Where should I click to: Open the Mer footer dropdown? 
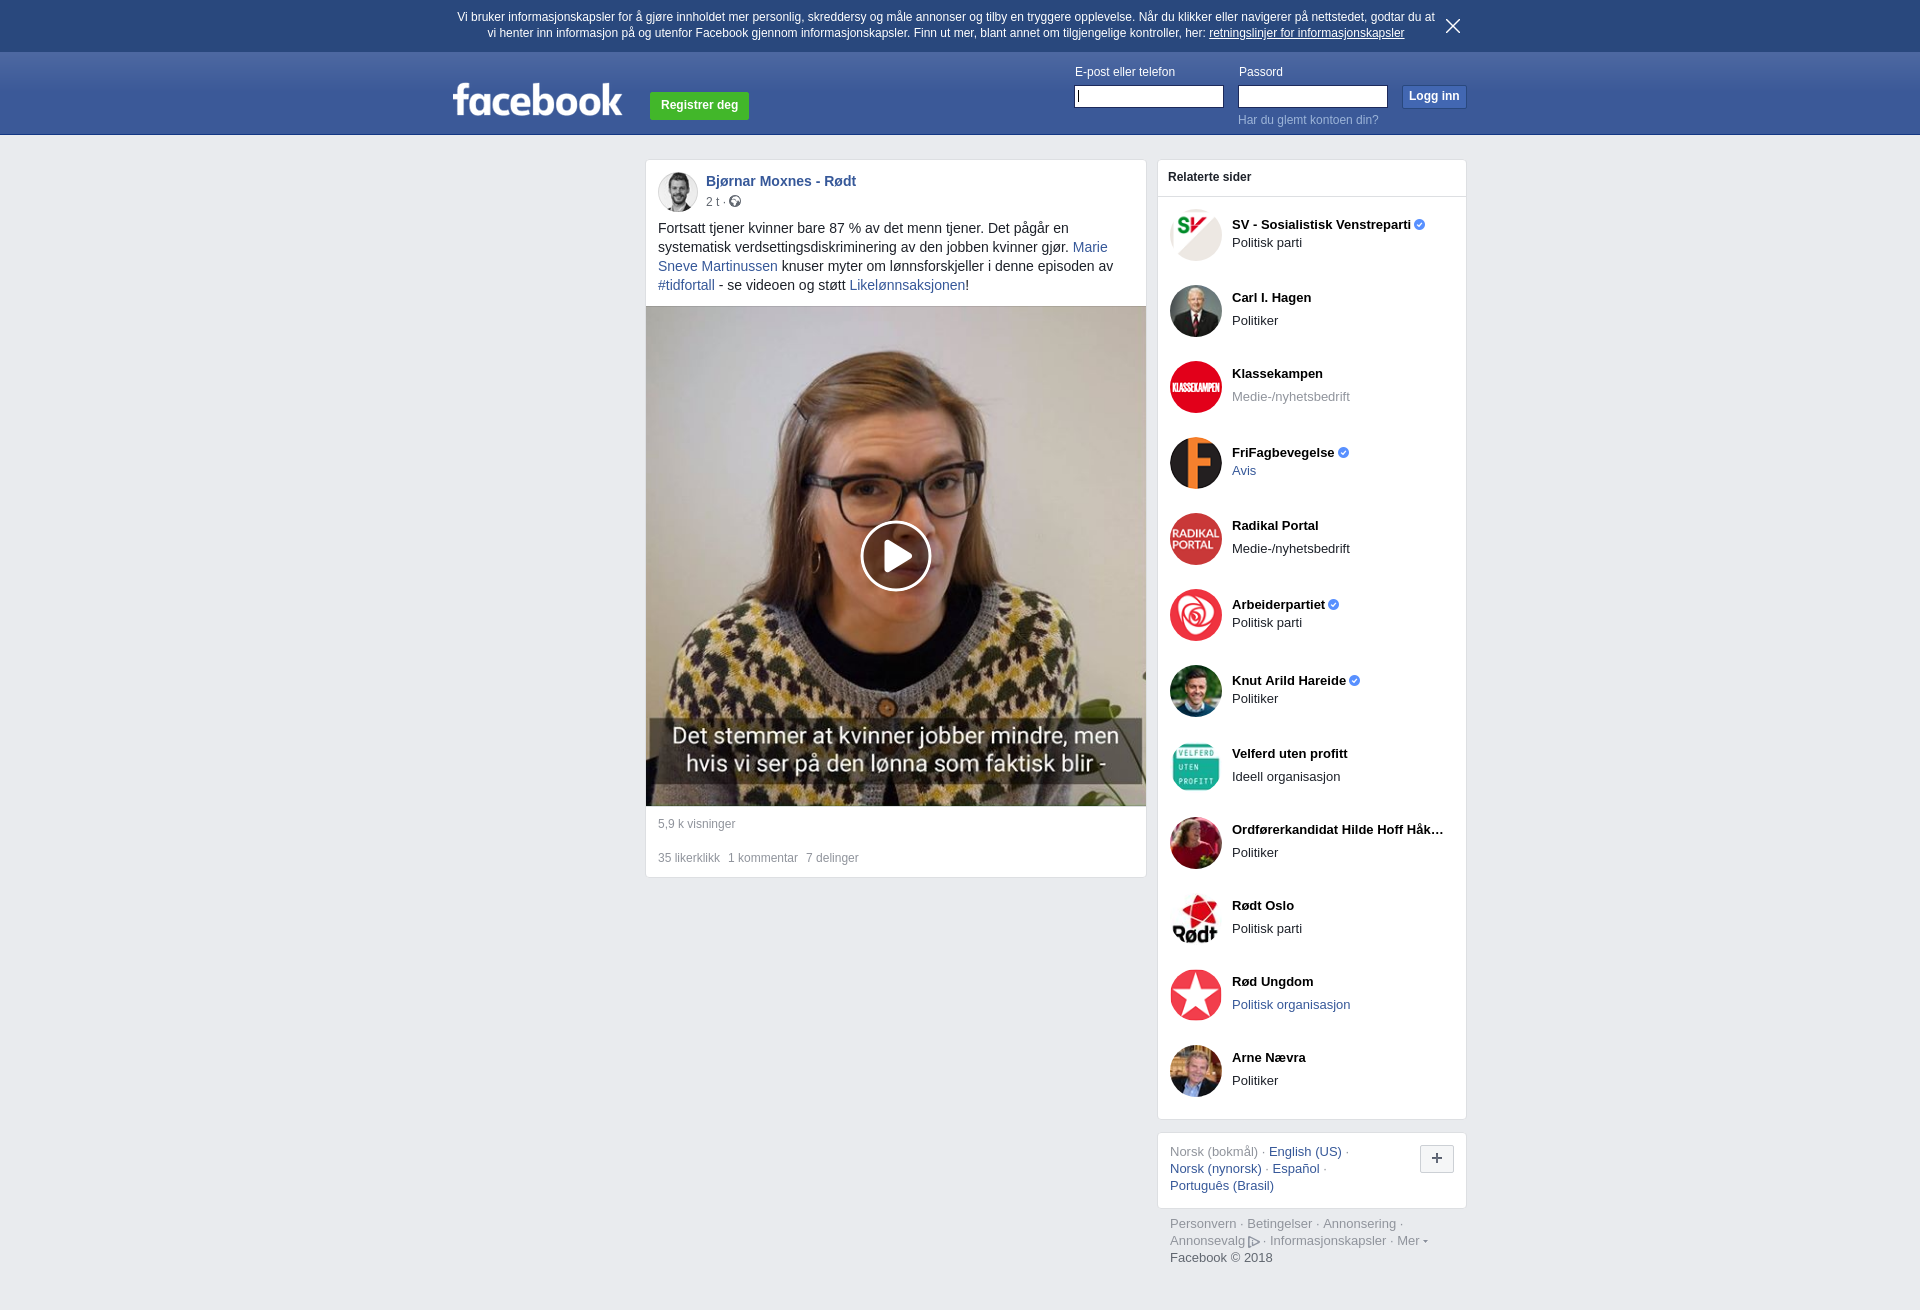point(1411,1241)
